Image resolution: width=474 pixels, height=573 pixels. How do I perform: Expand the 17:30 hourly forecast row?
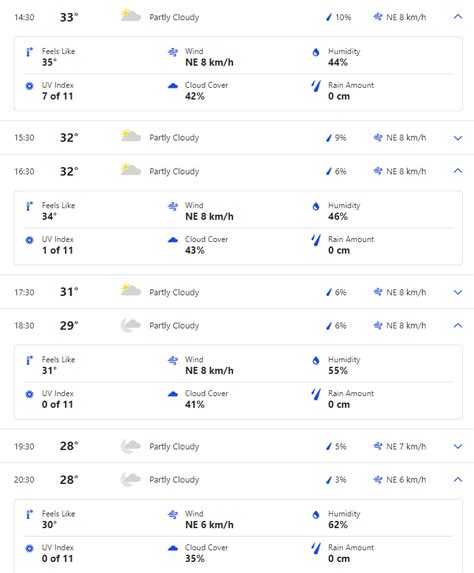(x=458, y=292)
